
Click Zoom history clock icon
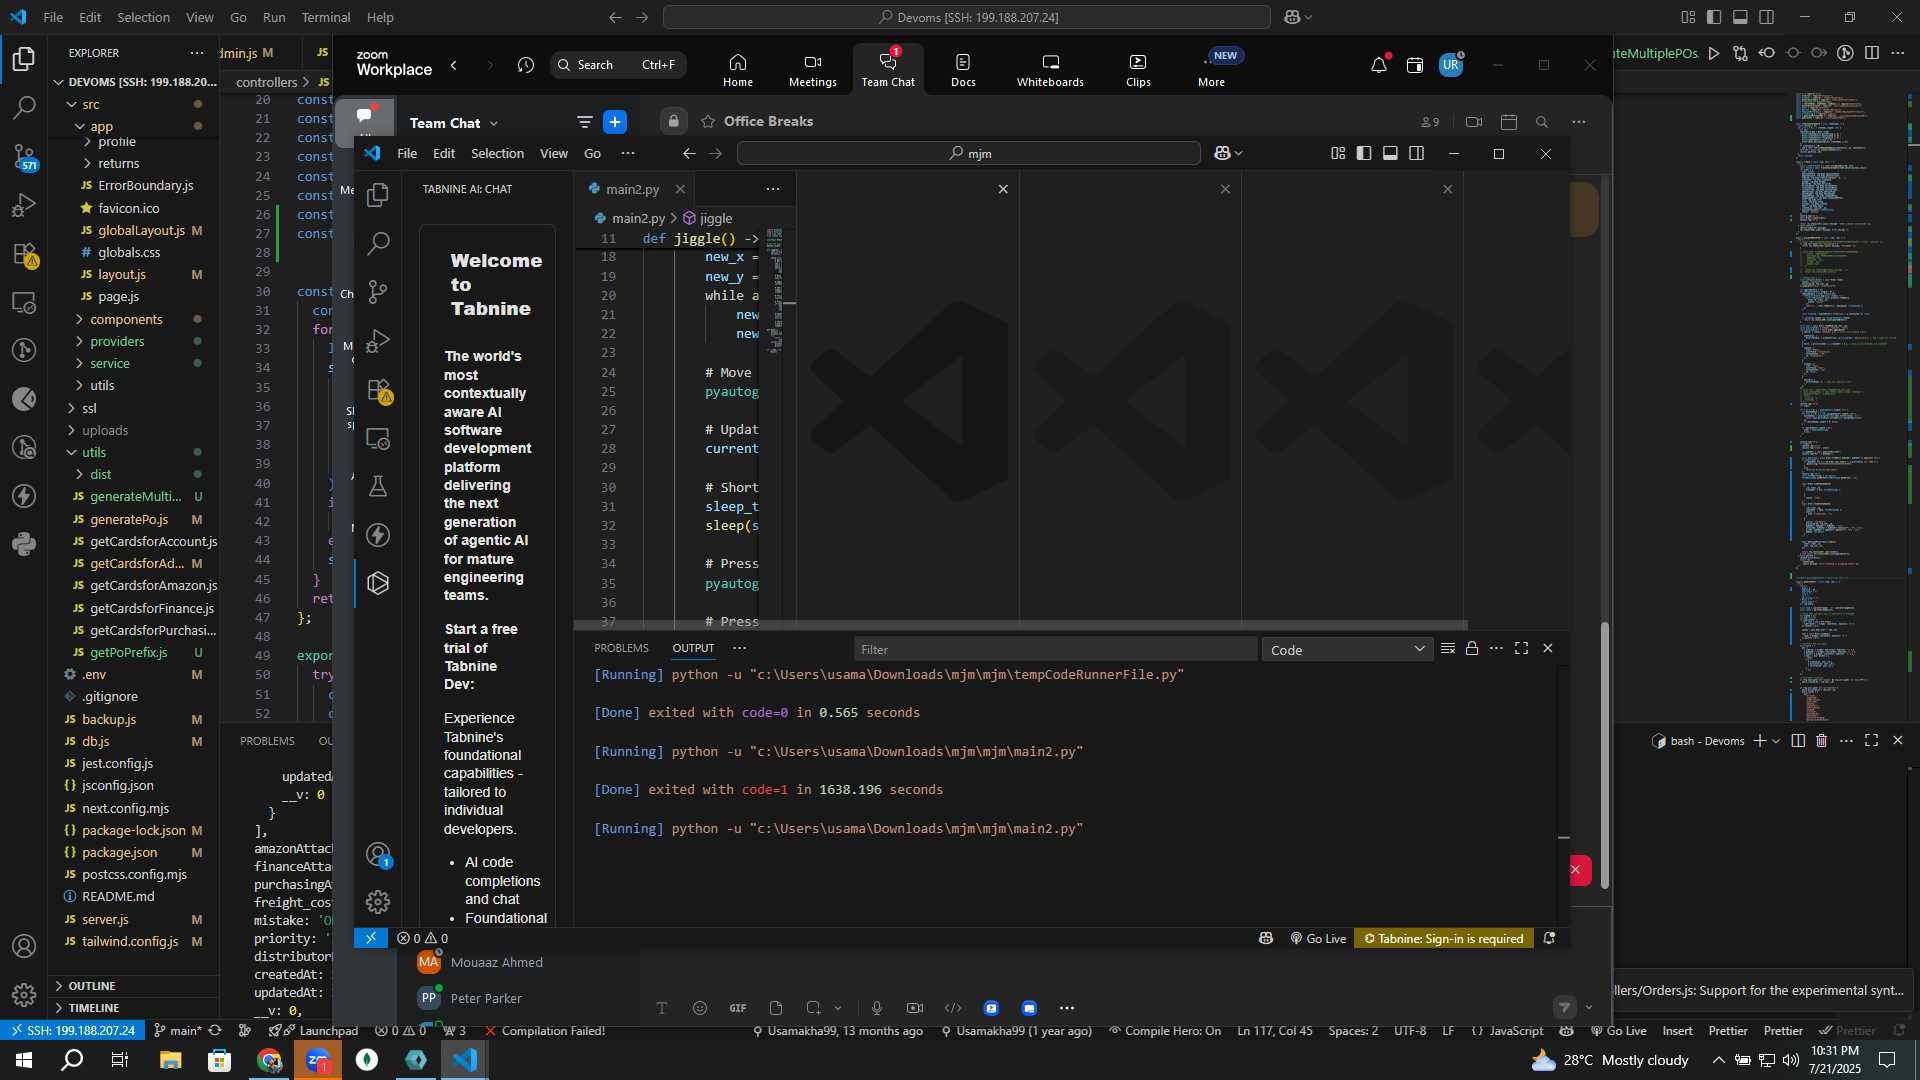tap(526, 65)
